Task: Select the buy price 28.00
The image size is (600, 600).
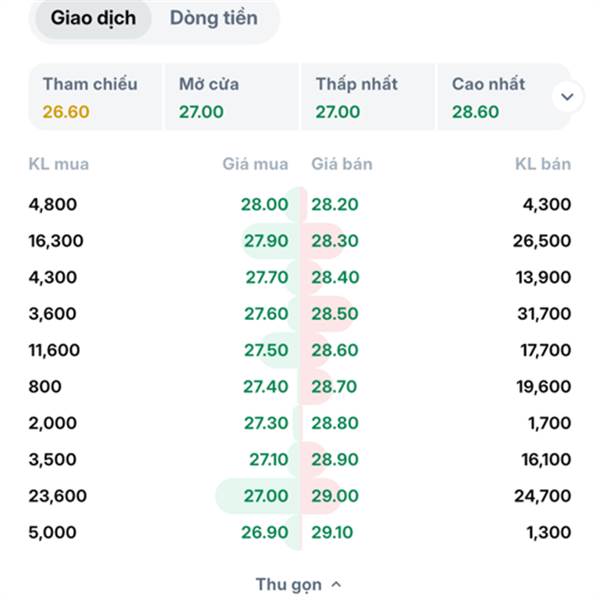Action: tap(264, 205)
